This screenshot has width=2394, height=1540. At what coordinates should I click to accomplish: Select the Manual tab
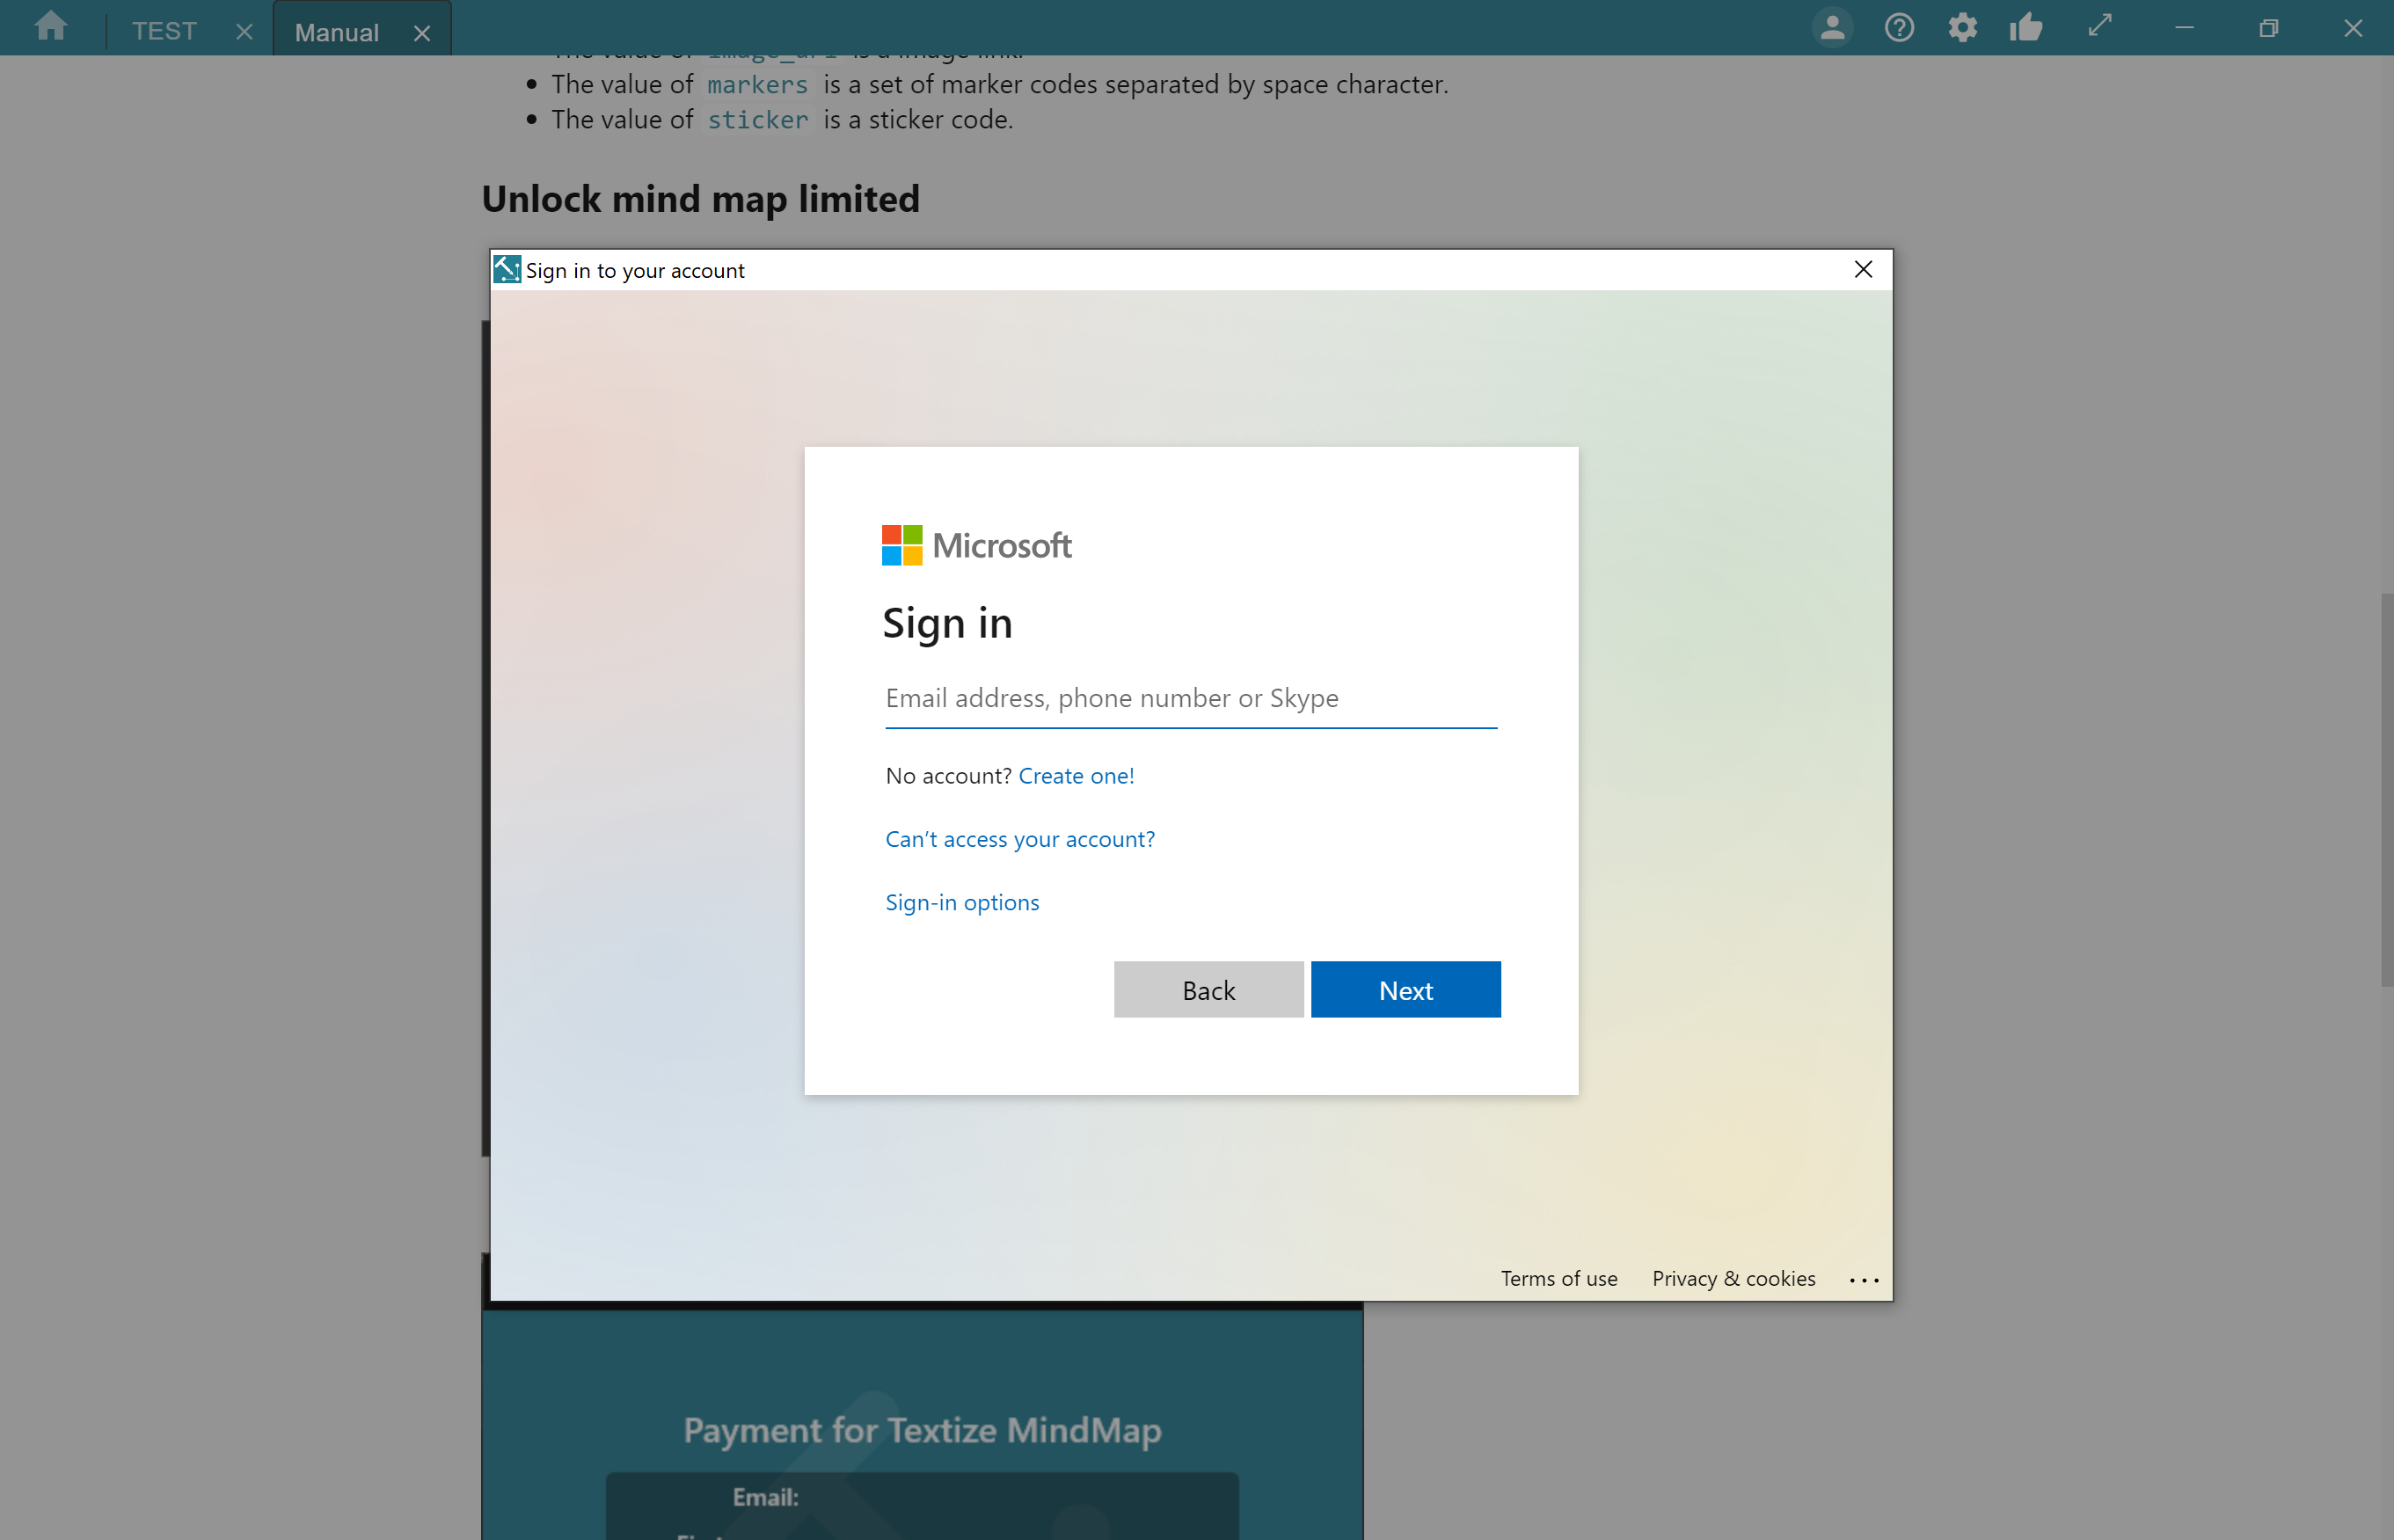pos(337,33)
